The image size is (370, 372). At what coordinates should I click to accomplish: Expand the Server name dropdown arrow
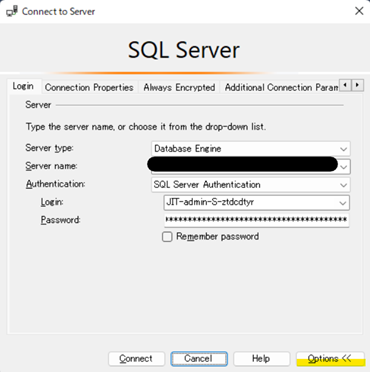[344, 167]
